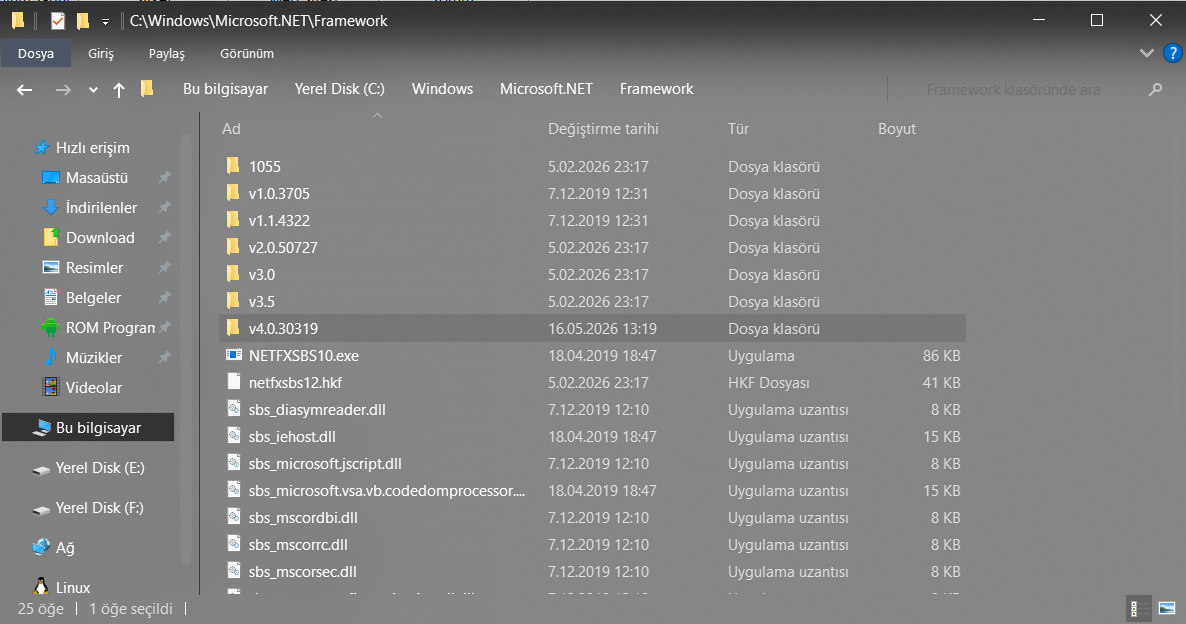Click the navigation pane vertical scrollbar
The width and height of the screenshot is (1186, 624).
point(186,348)
